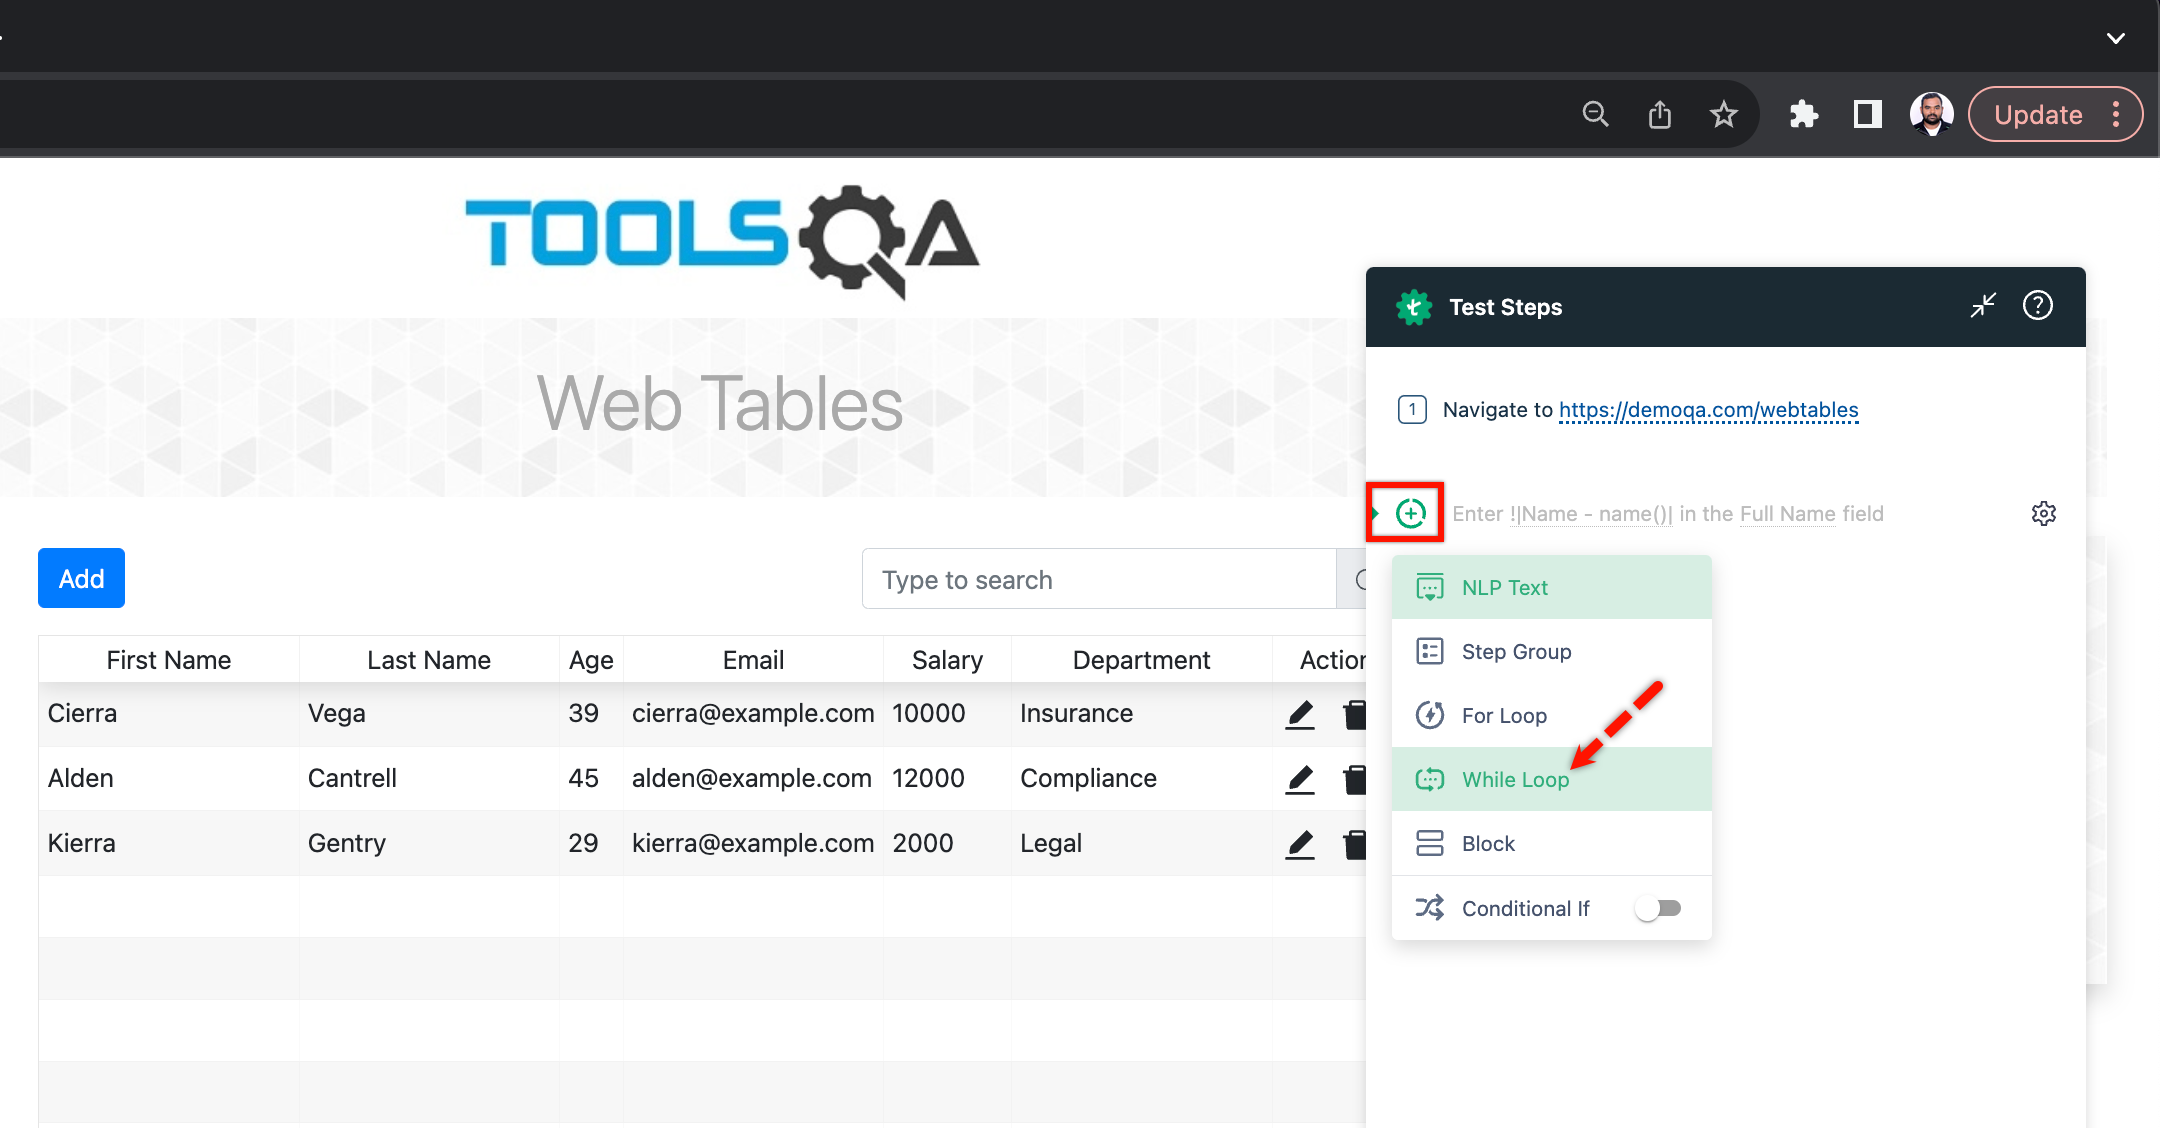The width and height of the screenshot is (2160, 1128).
Task: Sort by Email column header
Action: coord(753,660)
